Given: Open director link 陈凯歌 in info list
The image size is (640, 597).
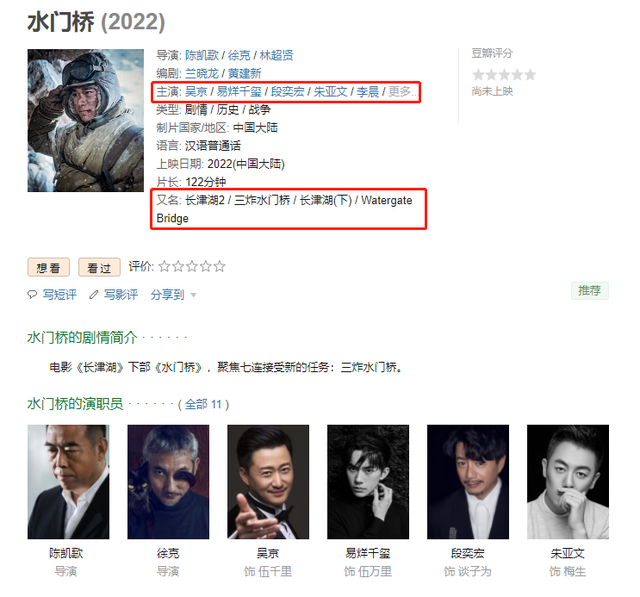Looking at the screenshot, I should click(x=202, y=55).
